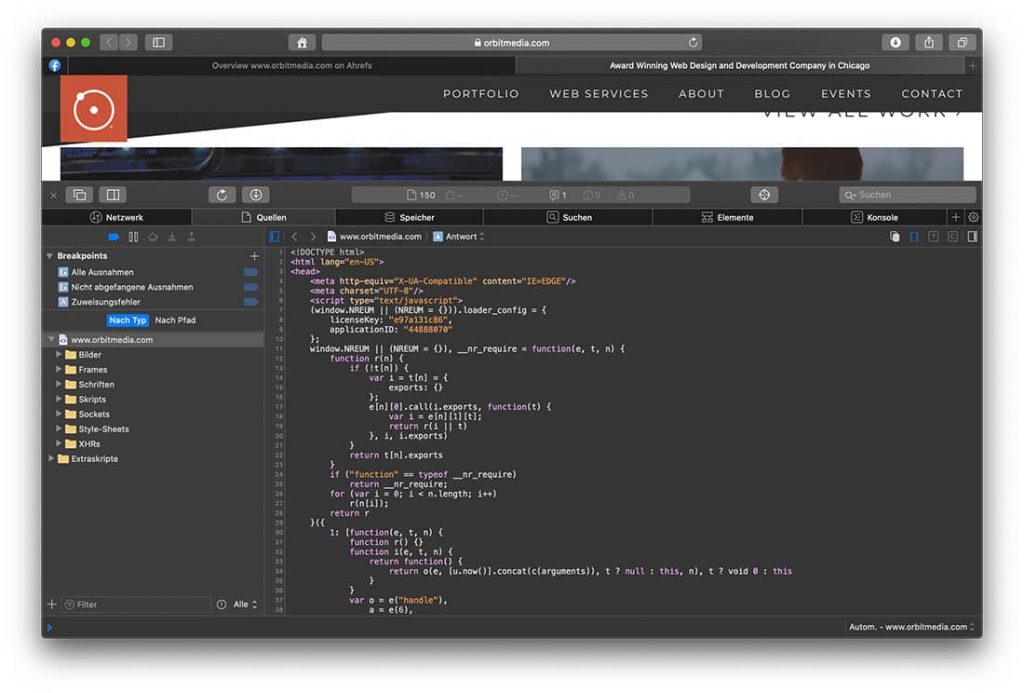1024x693 pixels.
Task: Focus the inspector Suchen search field
Action: [907, 195]
